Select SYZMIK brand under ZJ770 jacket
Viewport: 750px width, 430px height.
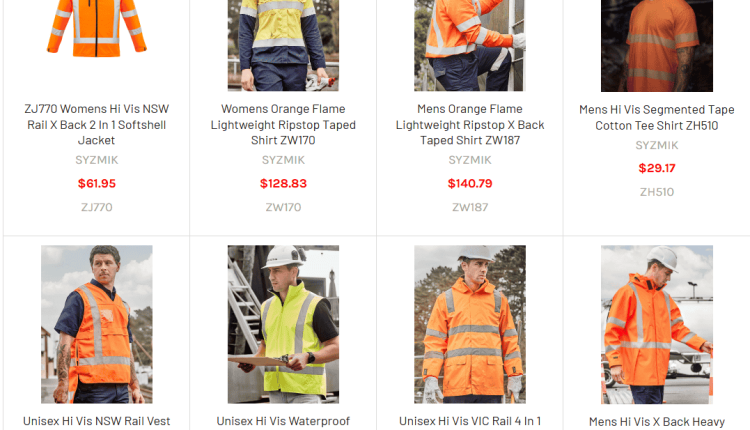(x=97, y=160)
